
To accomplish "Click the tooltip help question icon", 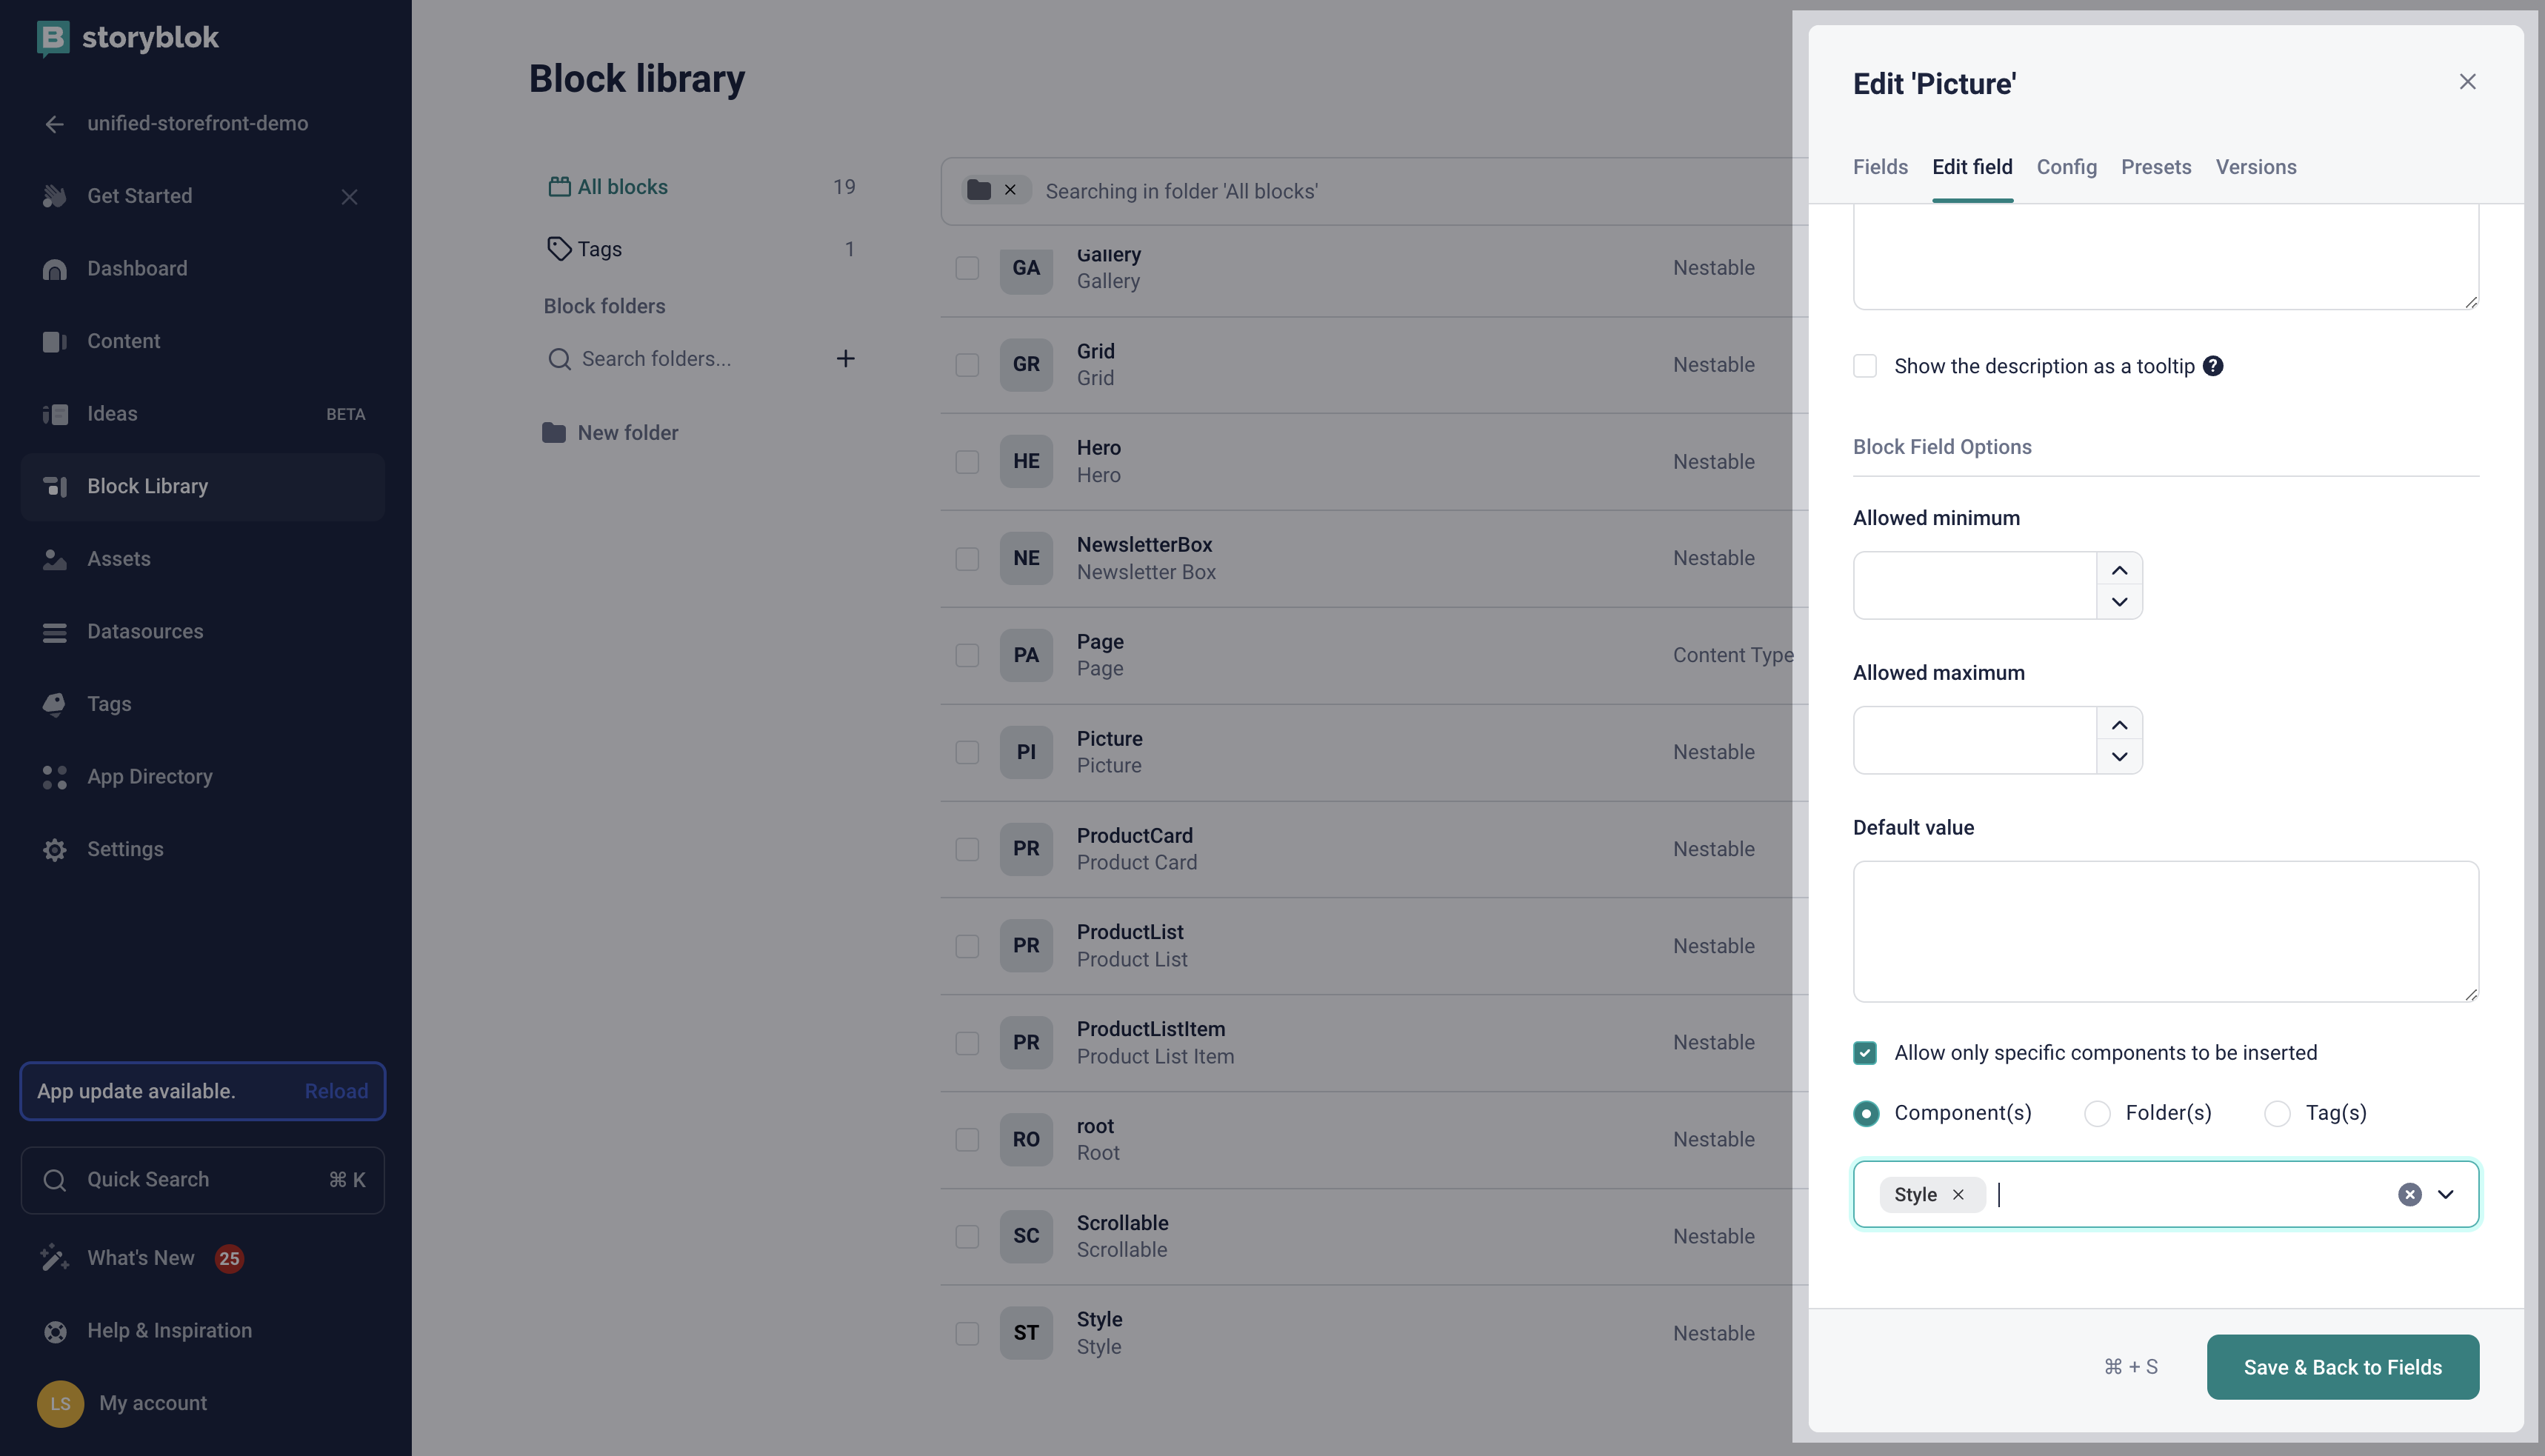I will (2213, 366).
